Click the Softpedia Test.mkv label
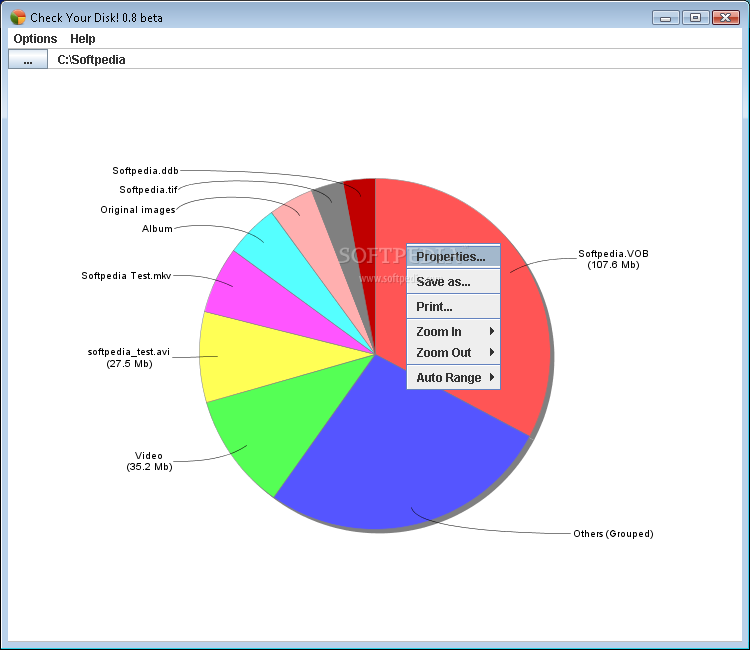This screenshot has width=750, height=650. (x=126, y=275)
